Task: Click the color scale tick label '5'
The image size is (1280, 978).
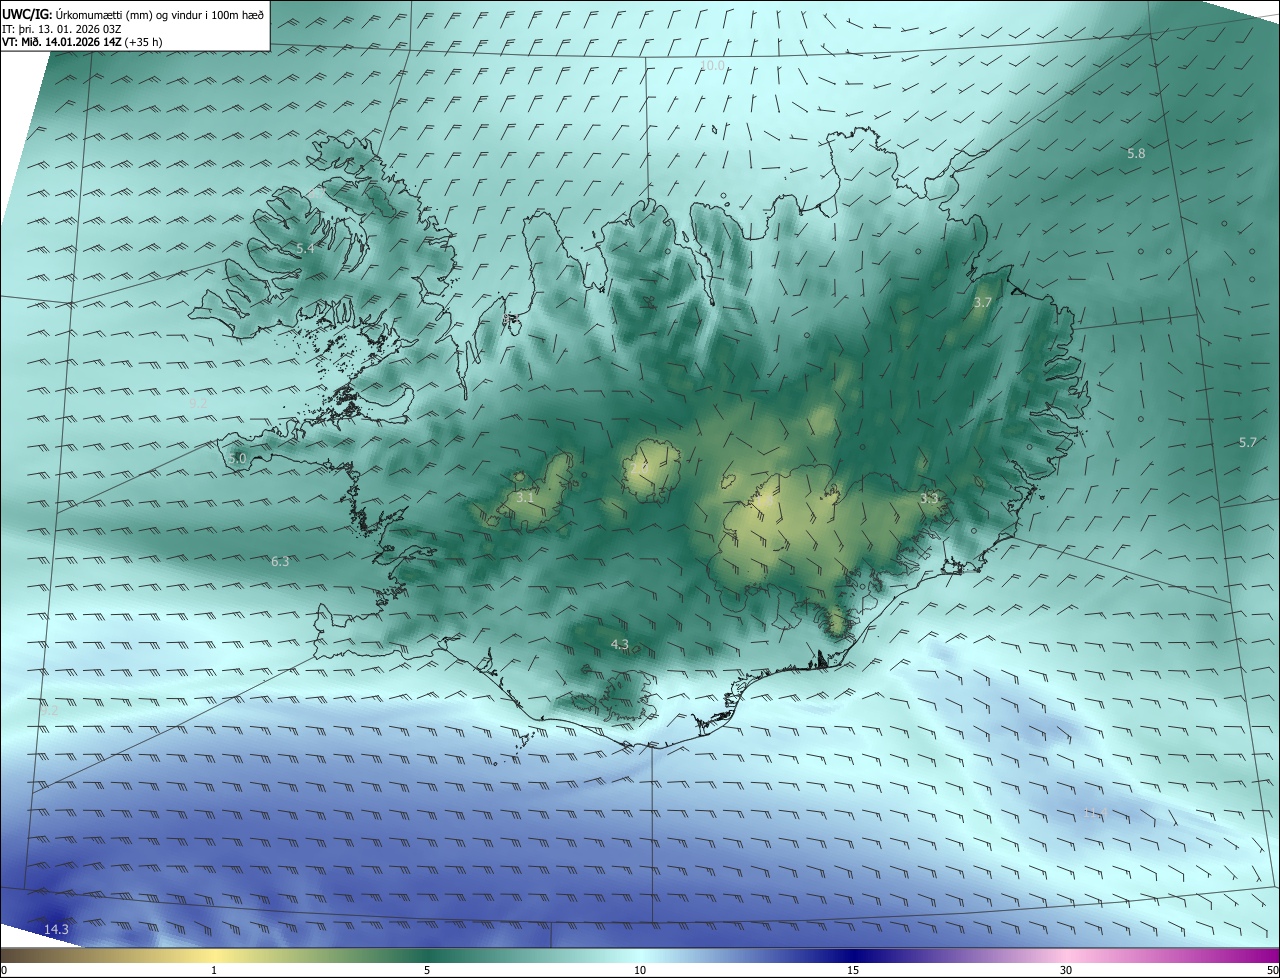Action: pos(427,970)
